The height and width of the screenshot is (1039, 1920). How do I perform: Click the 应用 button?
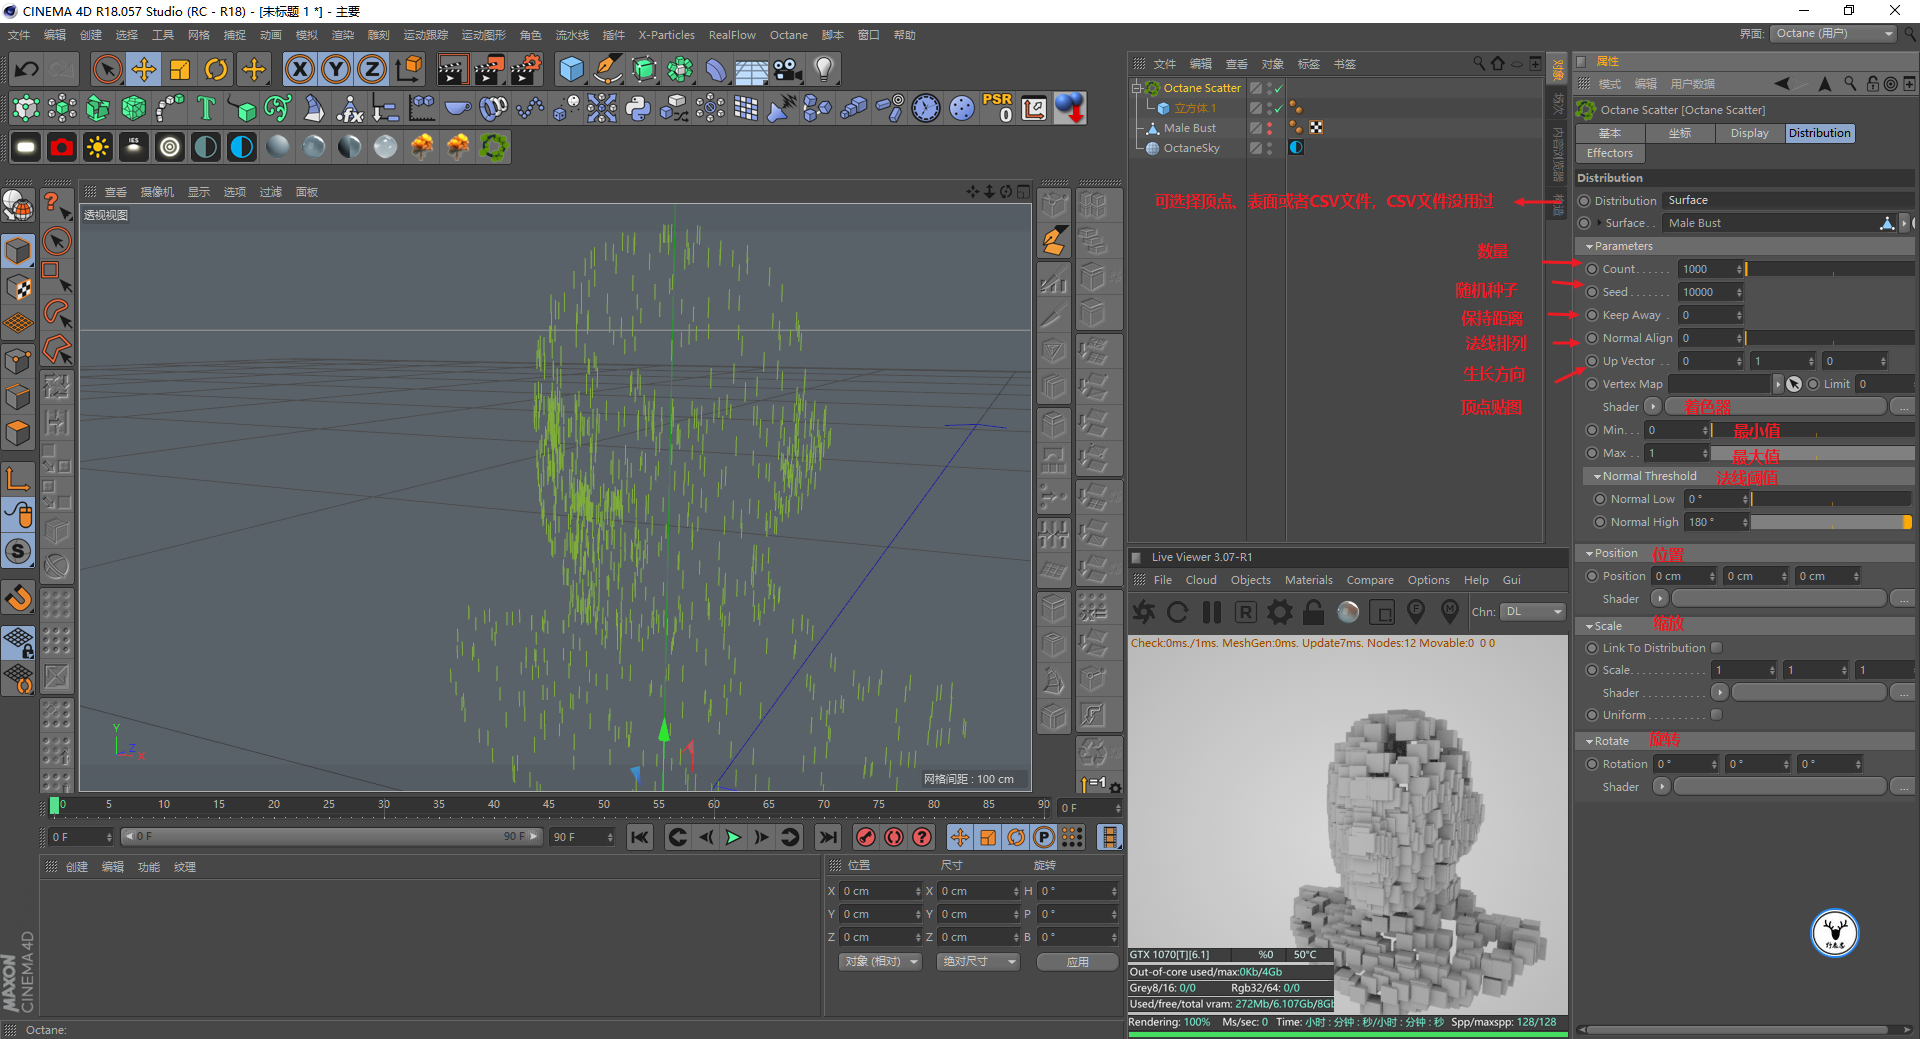point(1077,961)
